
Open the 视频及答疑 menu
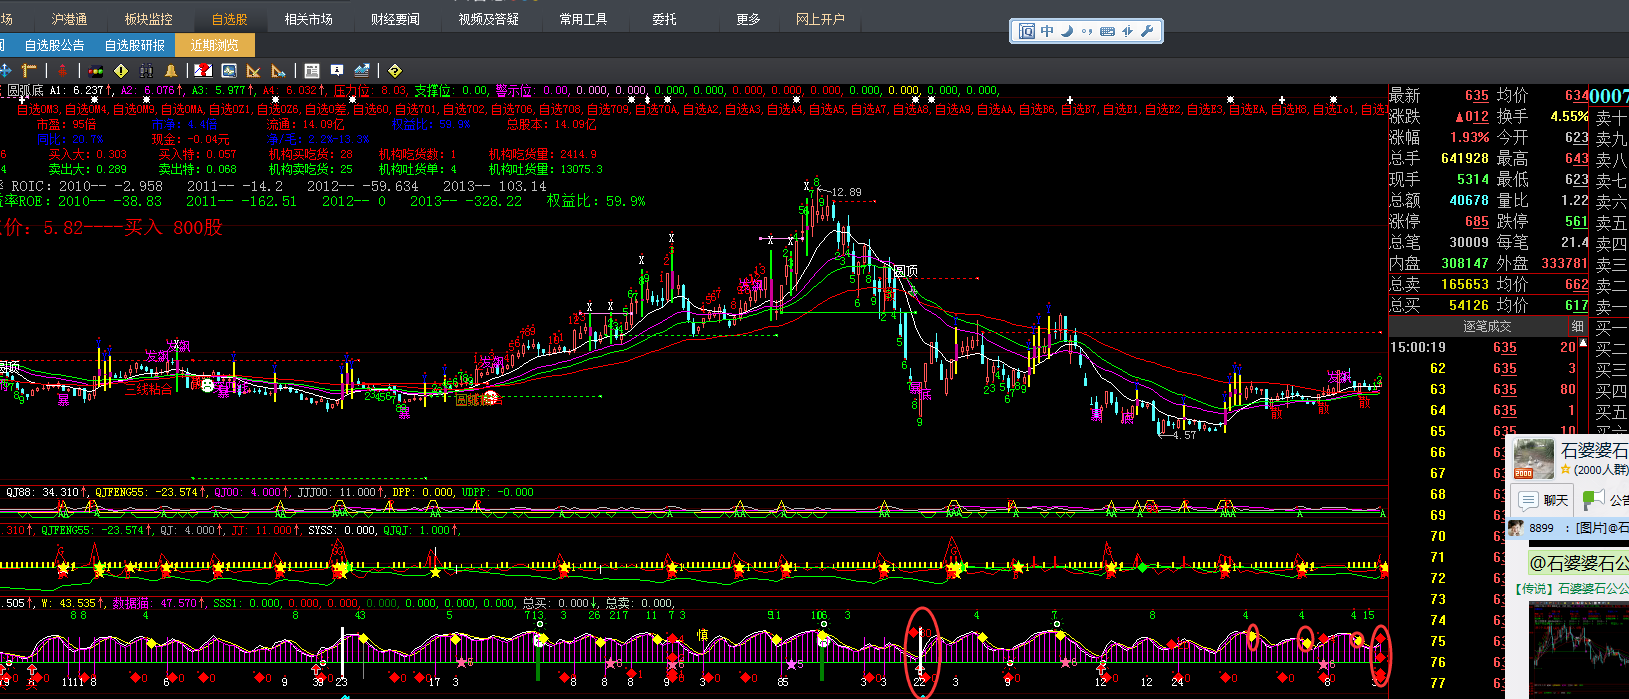coord(489,19)
